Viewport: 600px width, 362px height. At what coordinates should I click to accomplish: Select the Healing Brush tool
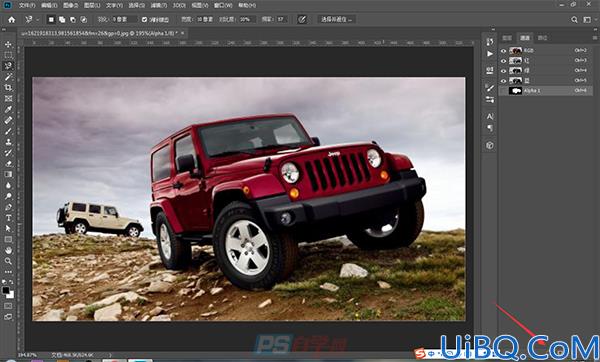point(8,120)
